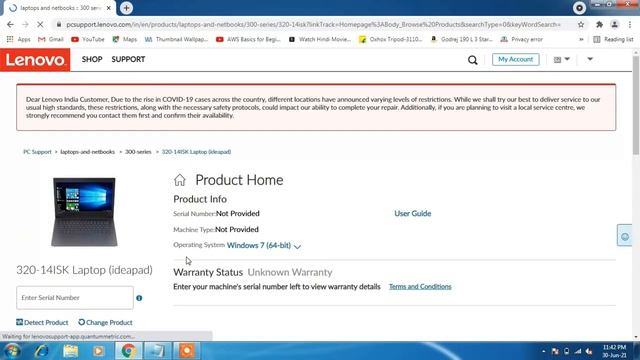Viewport: 640px width, 360px height.
Task: Open Godrej 190 L 3 Star bookmark
Action: click(462, 39)
